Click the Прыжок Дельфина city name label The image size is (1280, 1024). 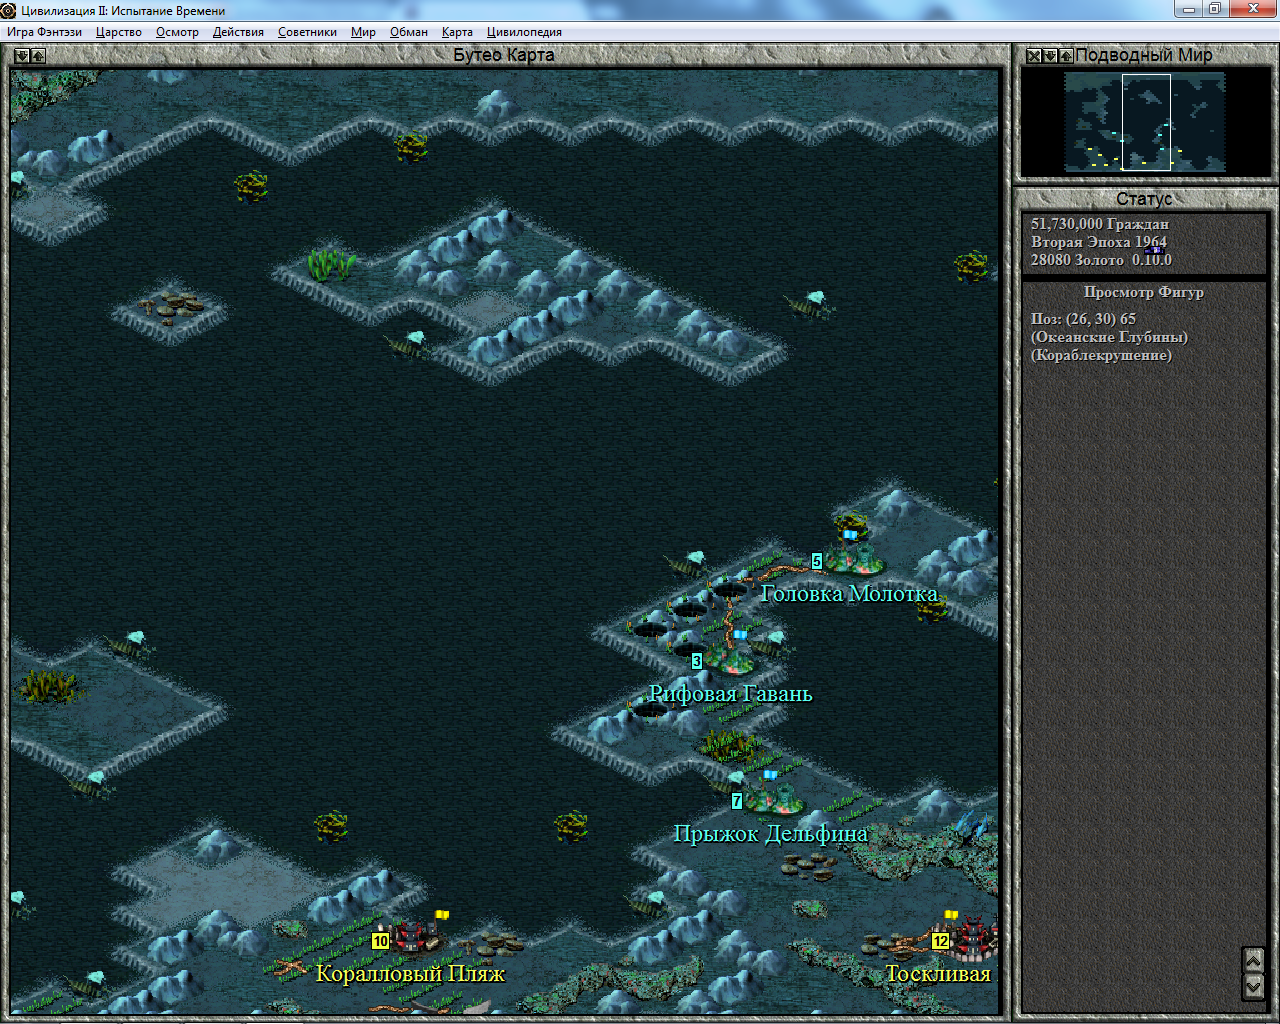pyautogui.click(x=770, y=834)
